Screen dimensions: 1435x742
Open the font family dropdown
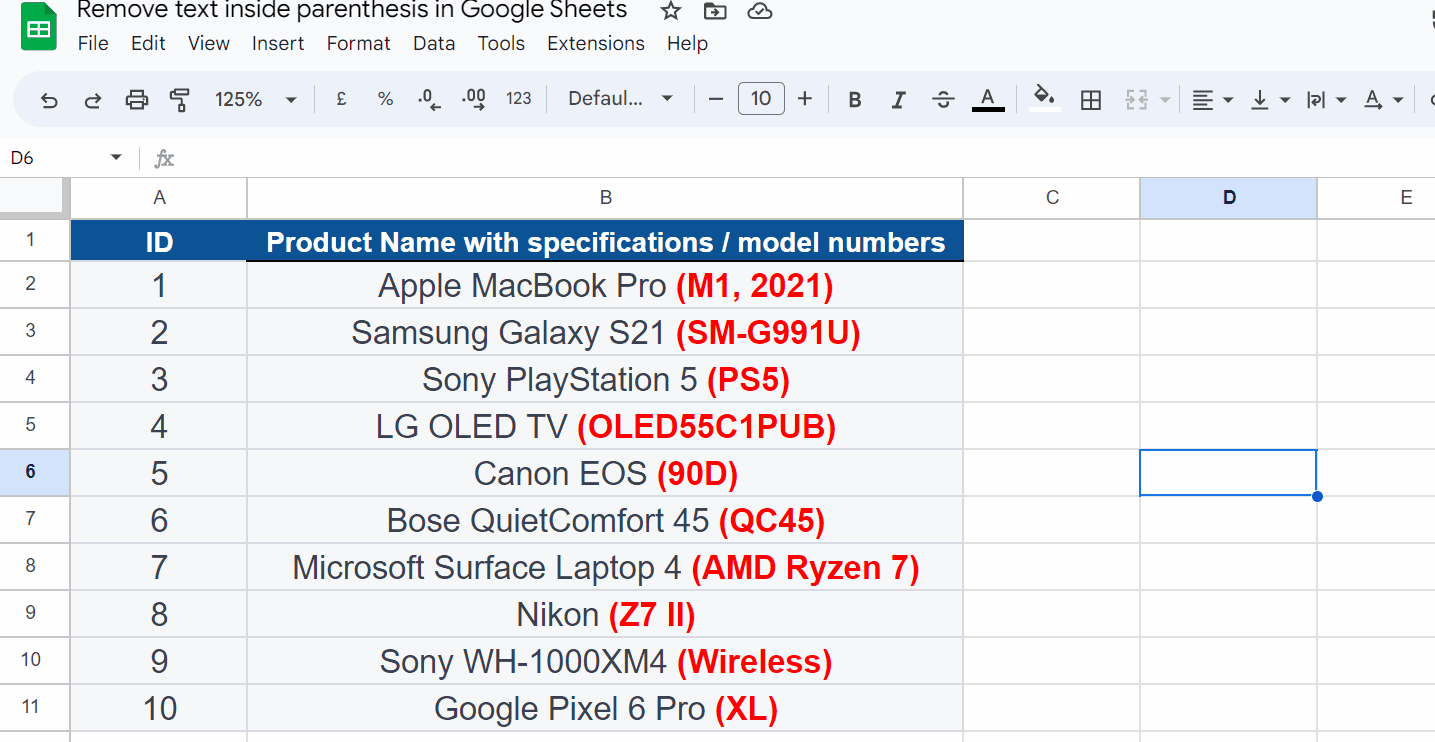[x=618, y=99]
